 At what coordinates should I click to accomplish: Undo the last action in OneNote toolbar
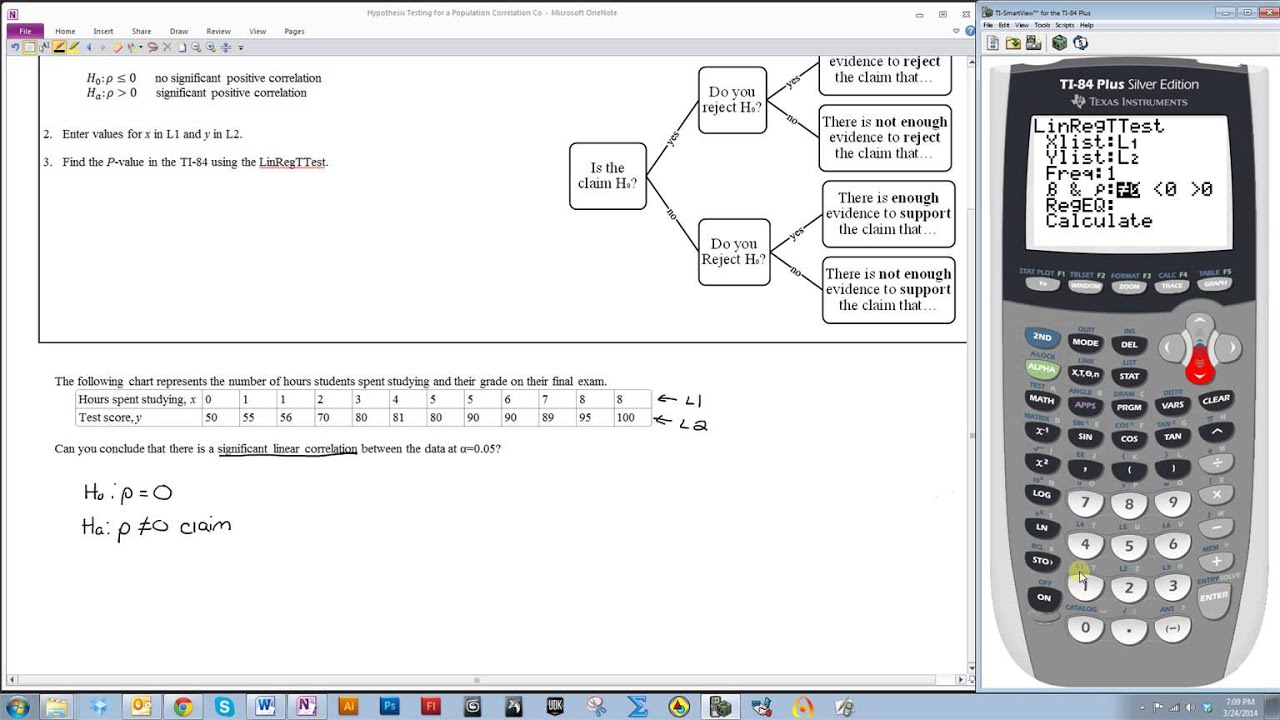(15, 47)
